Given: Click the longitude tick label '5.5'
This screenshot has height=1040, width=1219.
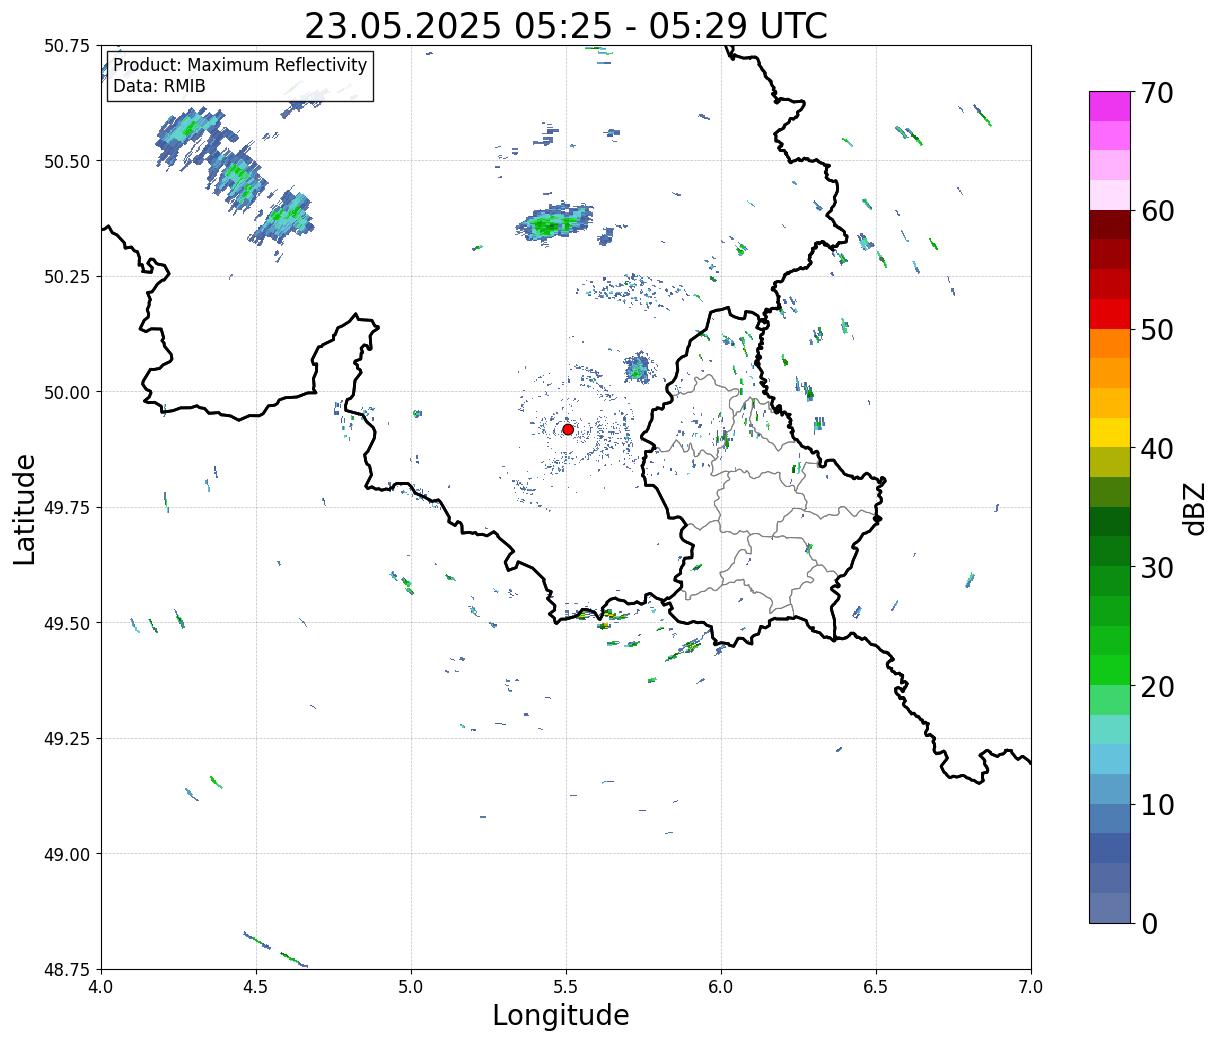Looking at the screenshot, I should point(566,987).
